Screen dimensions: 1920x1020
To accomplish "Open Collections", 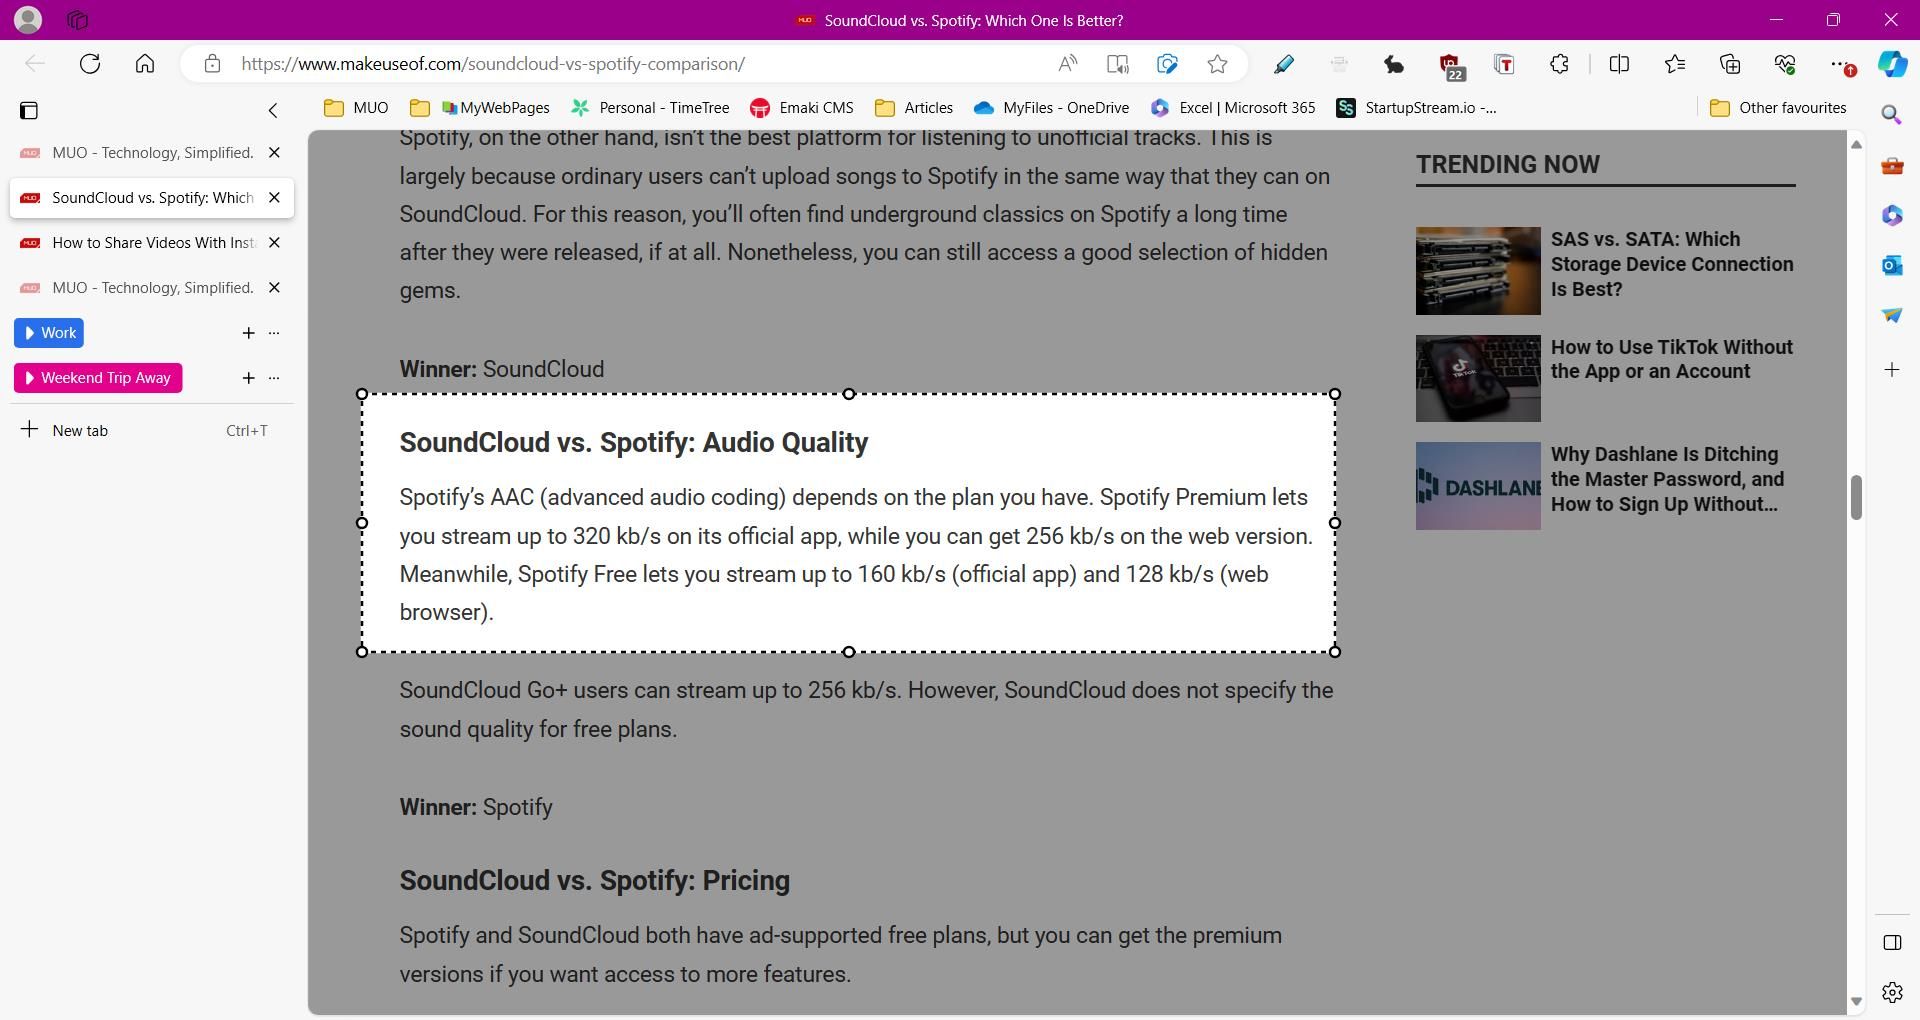I will pyautogui.click(x=1731, y=63).
